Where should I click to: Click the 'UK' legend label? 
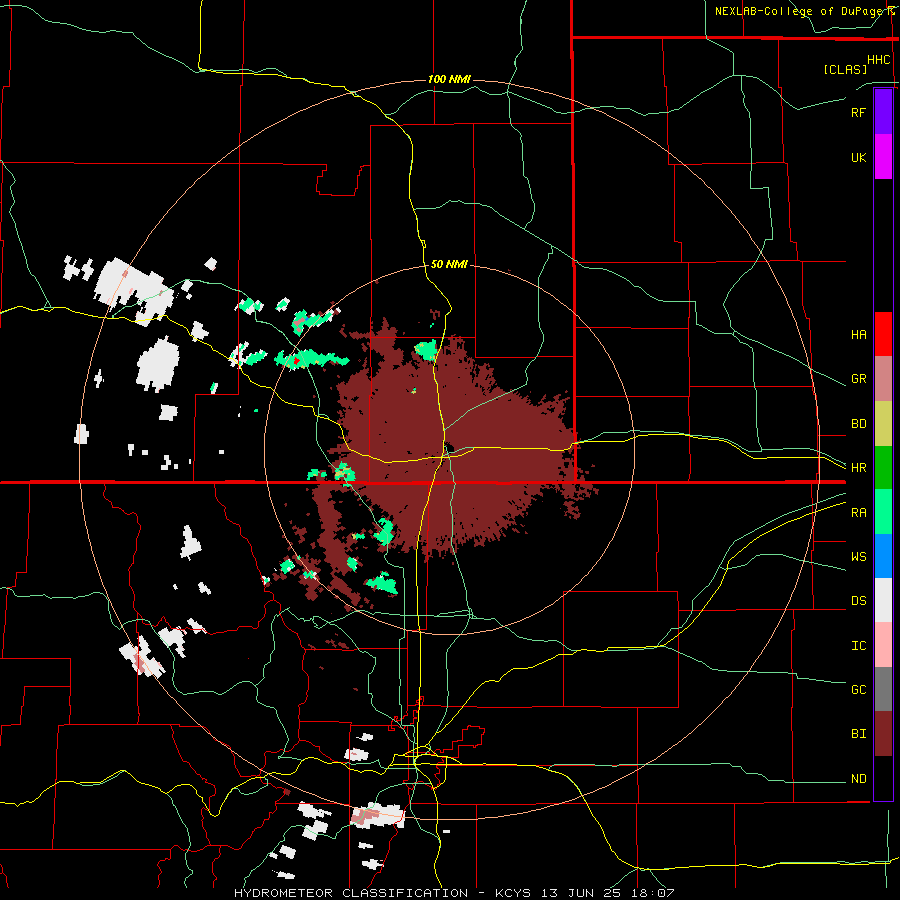tap(858, 158)
